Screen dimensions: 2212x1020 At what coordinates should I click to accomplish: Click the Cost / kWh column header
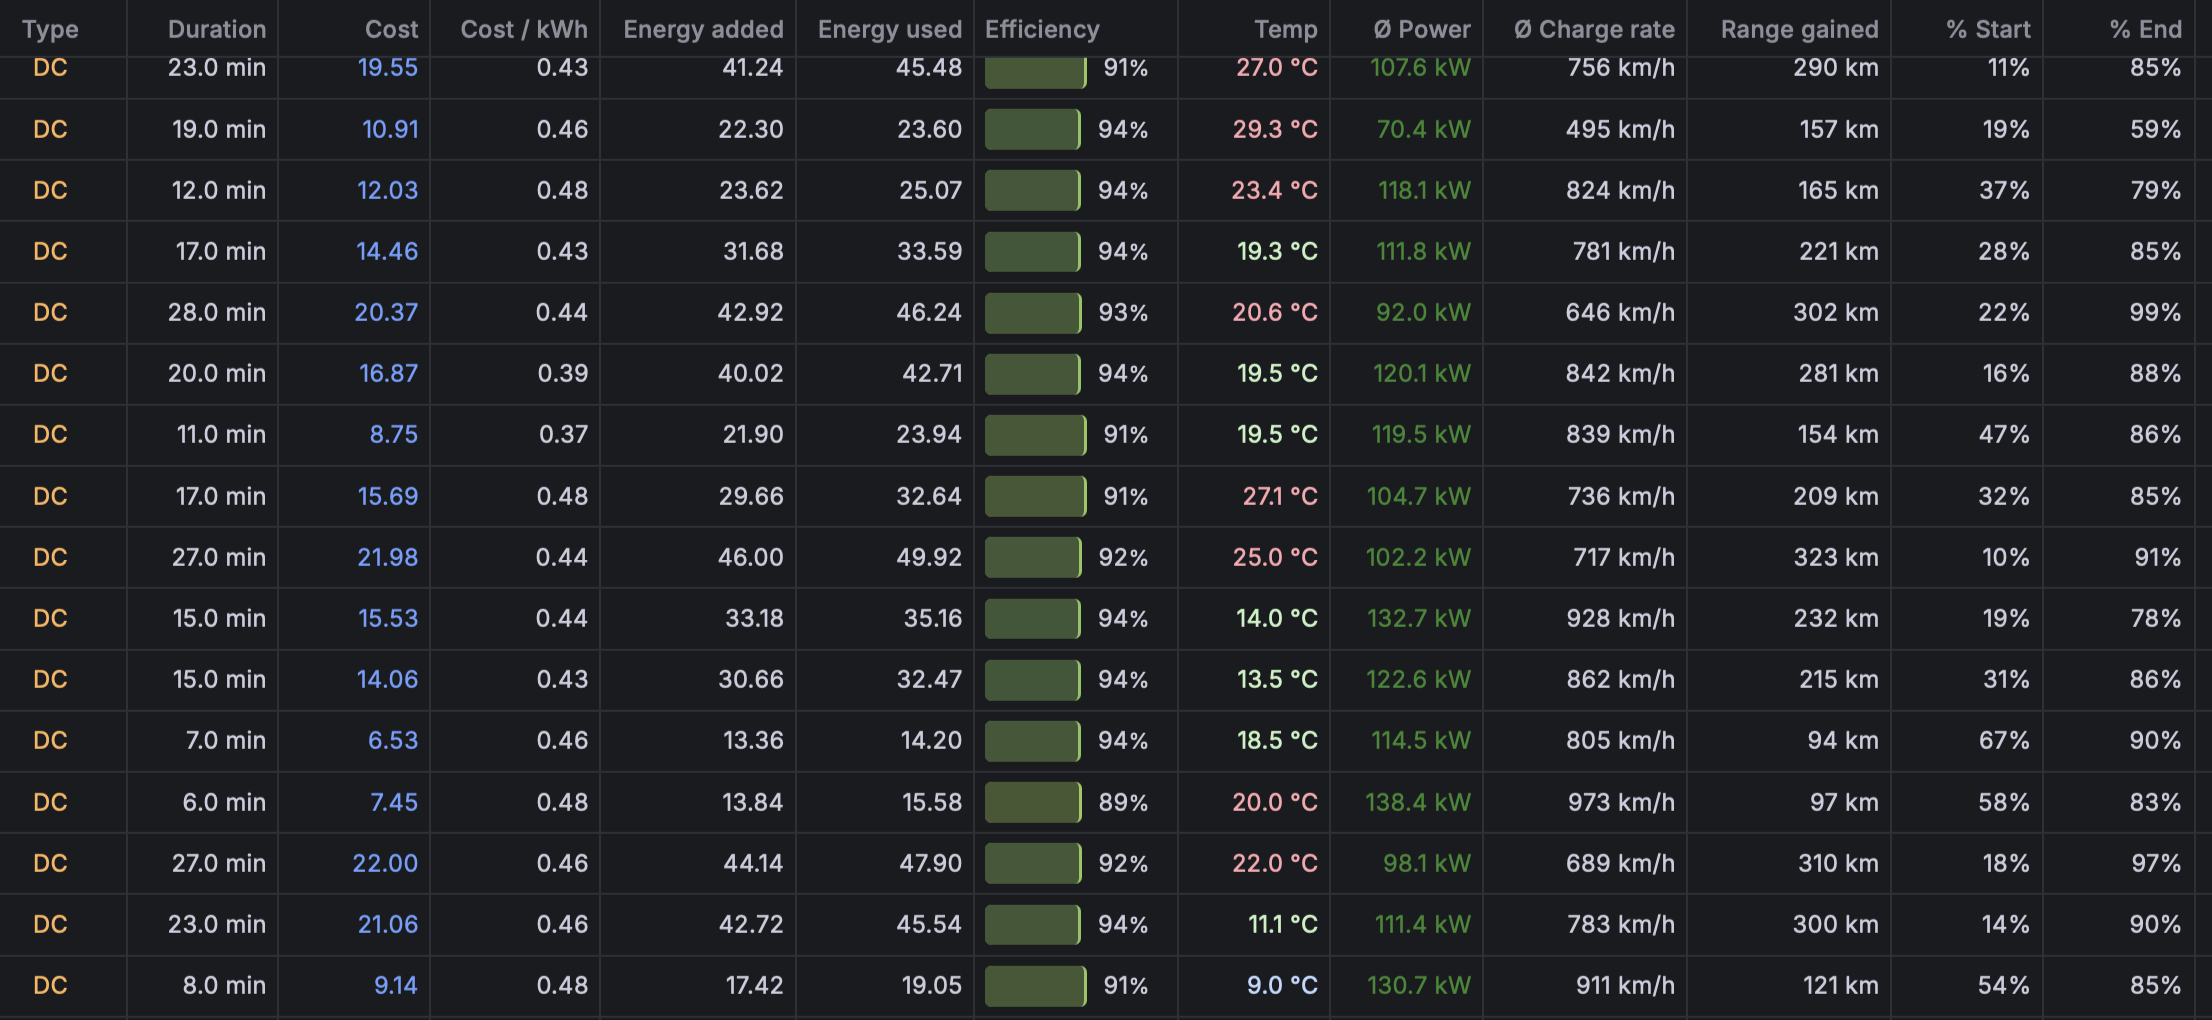pos(523,29)
